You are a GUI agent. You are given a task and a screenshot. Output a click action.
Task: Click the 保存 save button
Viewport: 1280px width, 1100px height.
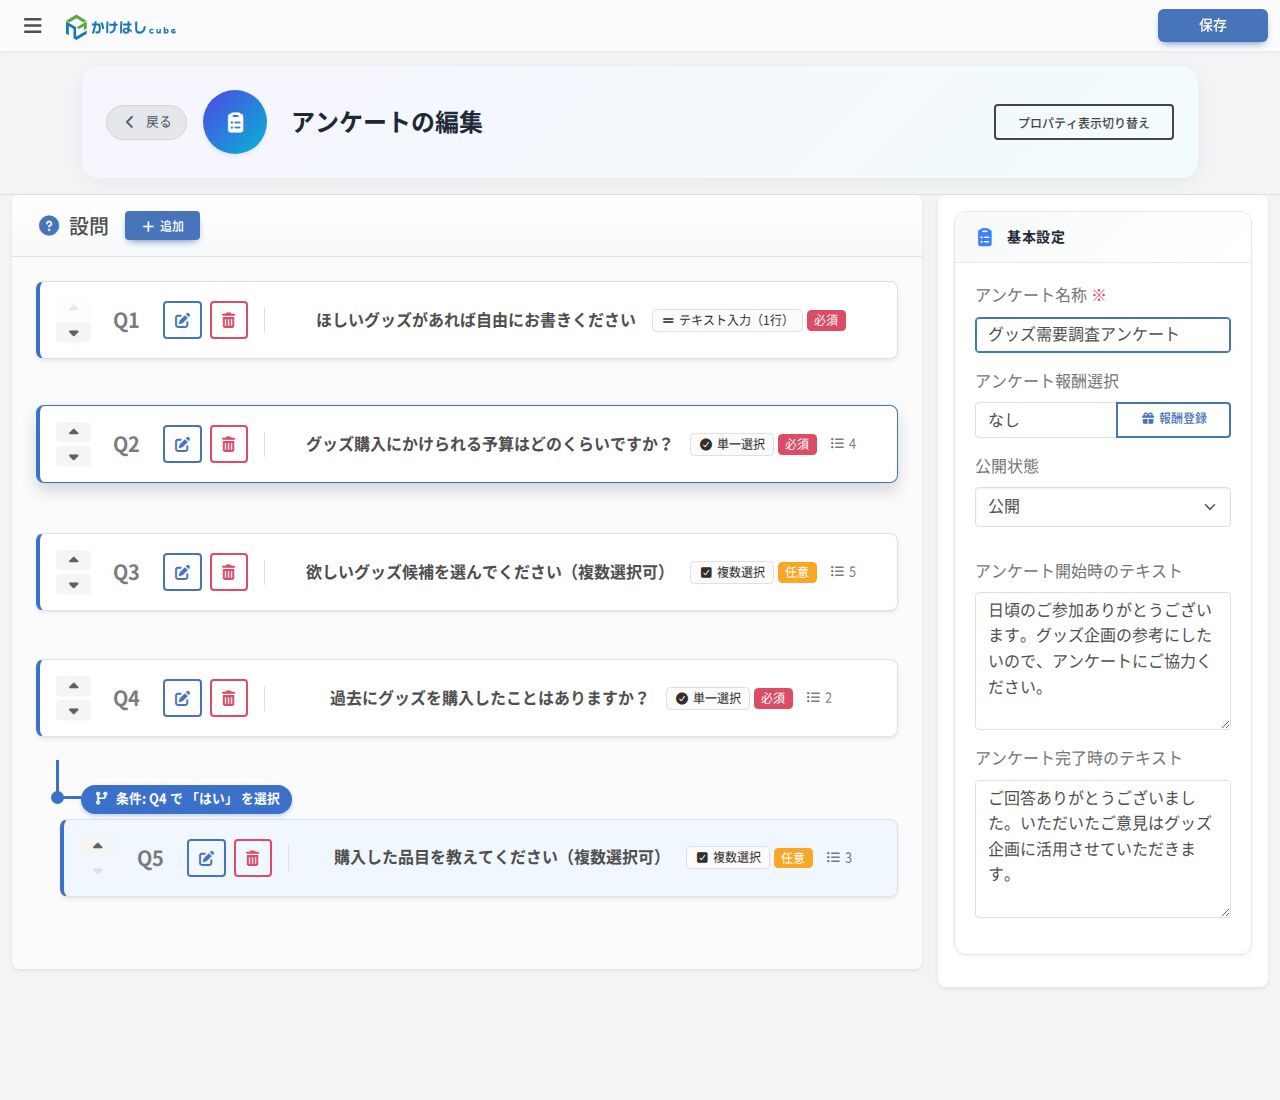pos(1212,25)
